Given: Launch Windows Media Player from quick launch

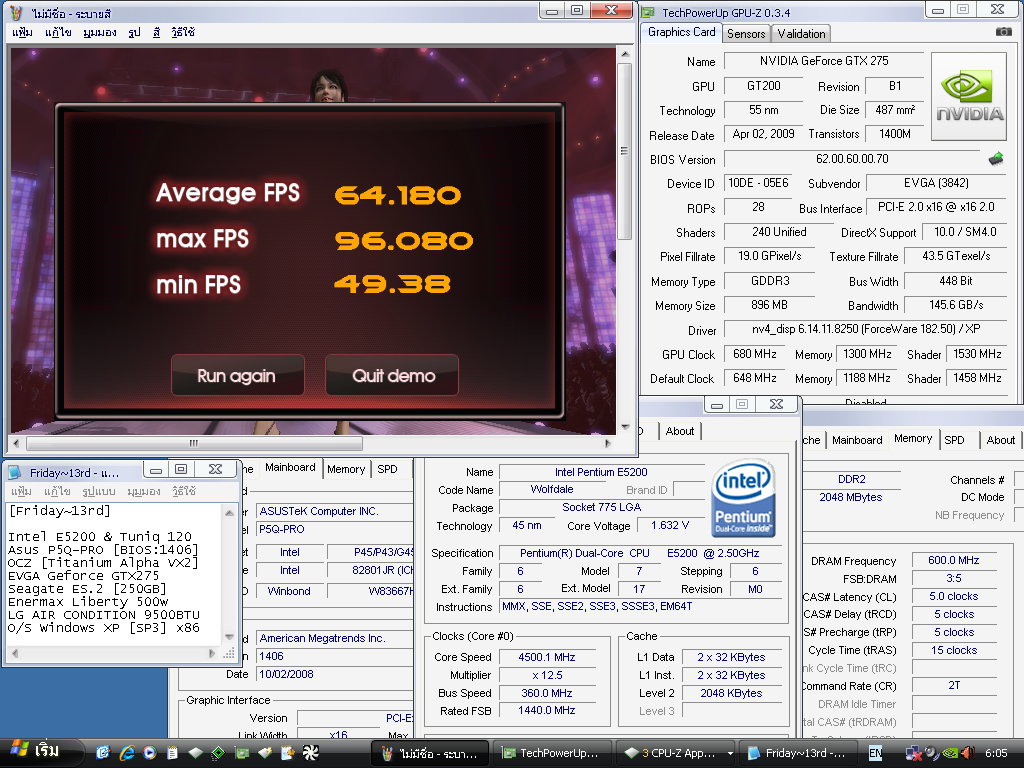Looking at the screenshot, I should (x=150, y=753).
